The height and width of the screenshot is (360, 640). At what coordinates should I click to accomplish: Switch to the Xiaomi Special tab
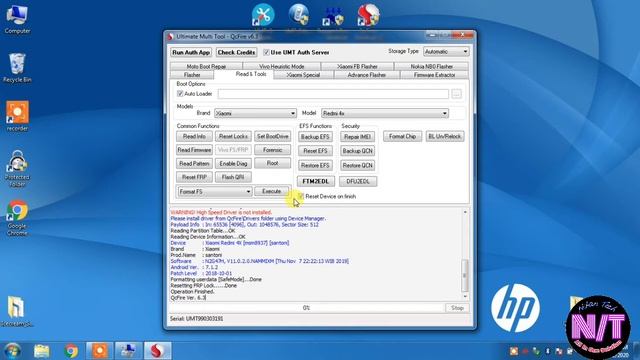pos(303,75)
